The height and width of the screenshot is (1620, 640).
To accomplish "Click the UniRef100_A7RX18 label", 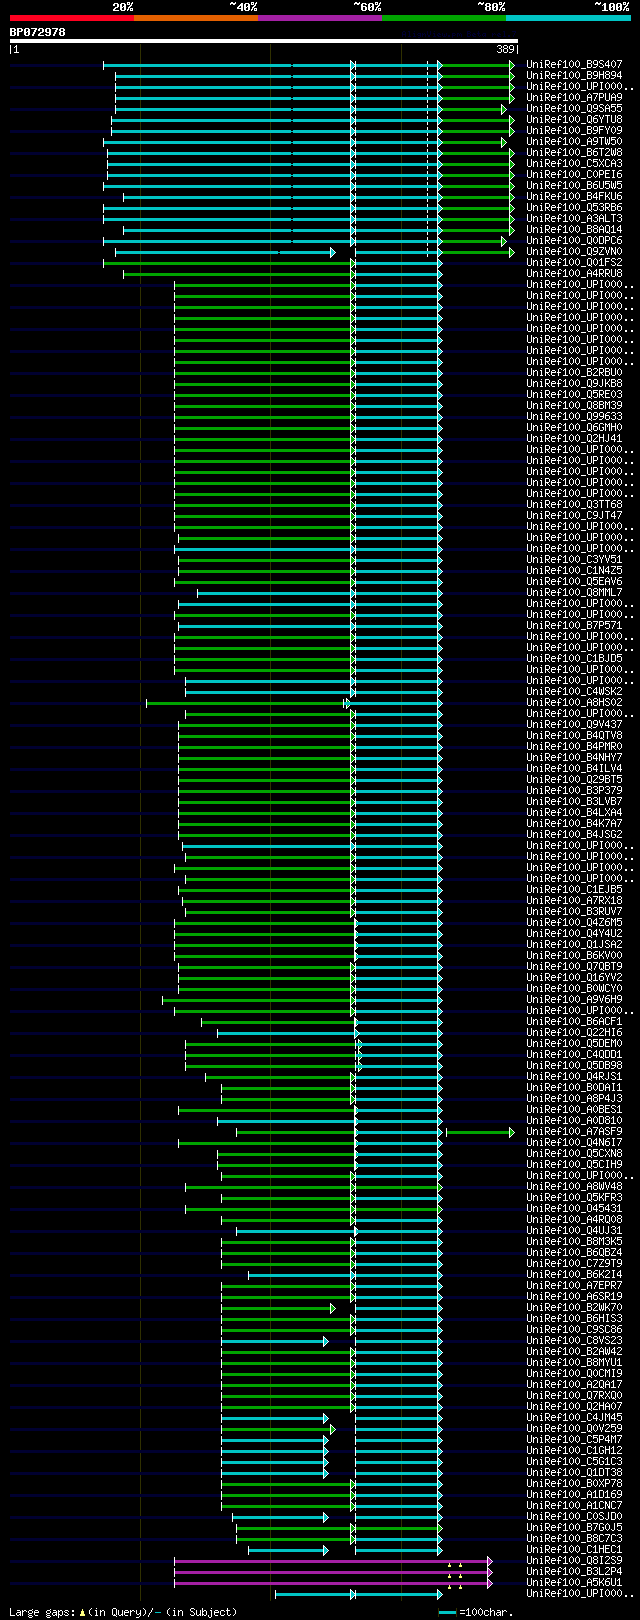I will point(574,900).
